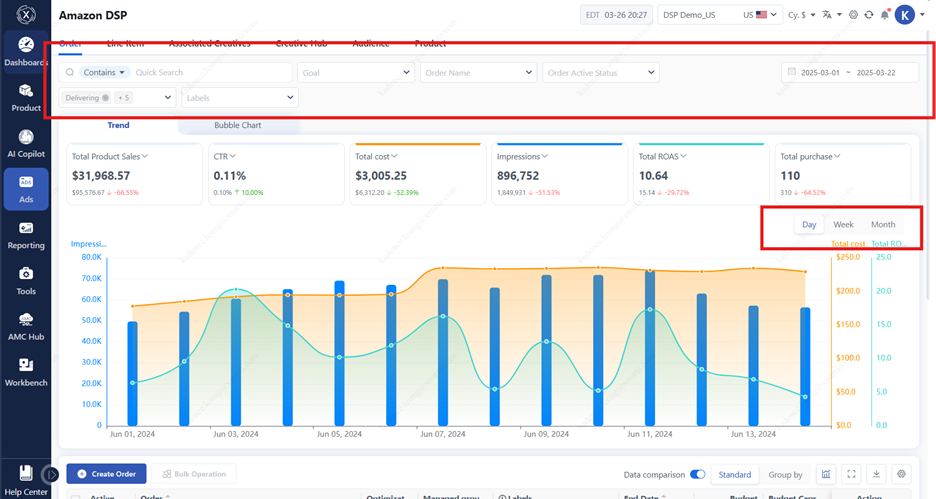The width and height of the screenshot is (936, 499).
Task: Open the Workbench sidebar icon
Action: tap(26, 370)
